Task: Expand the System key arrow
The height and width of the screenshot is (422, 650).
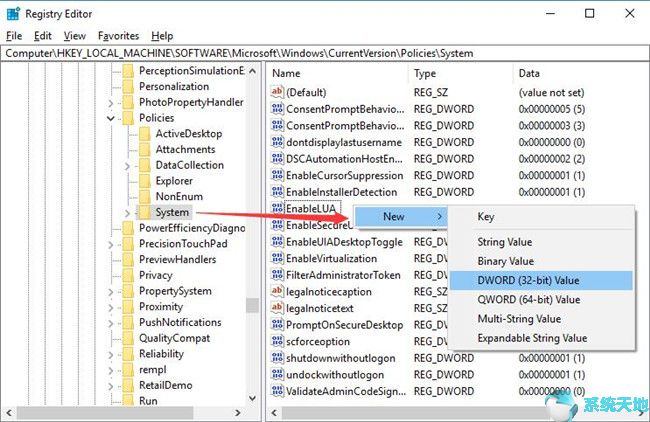Action: coord(127,213)
